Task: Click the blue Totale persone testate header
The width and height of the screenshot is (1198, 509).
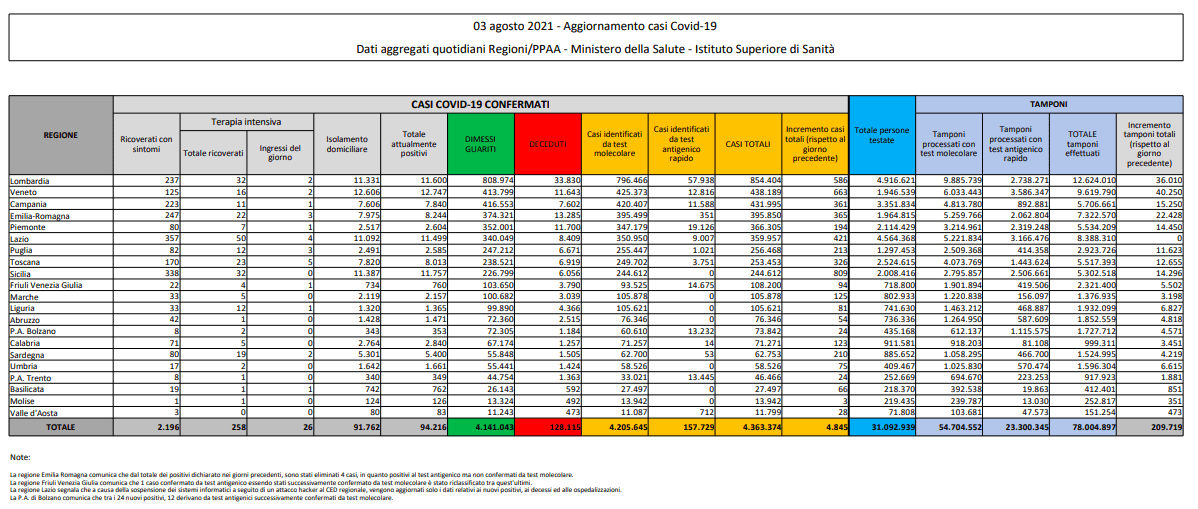Action: [881, 135]
